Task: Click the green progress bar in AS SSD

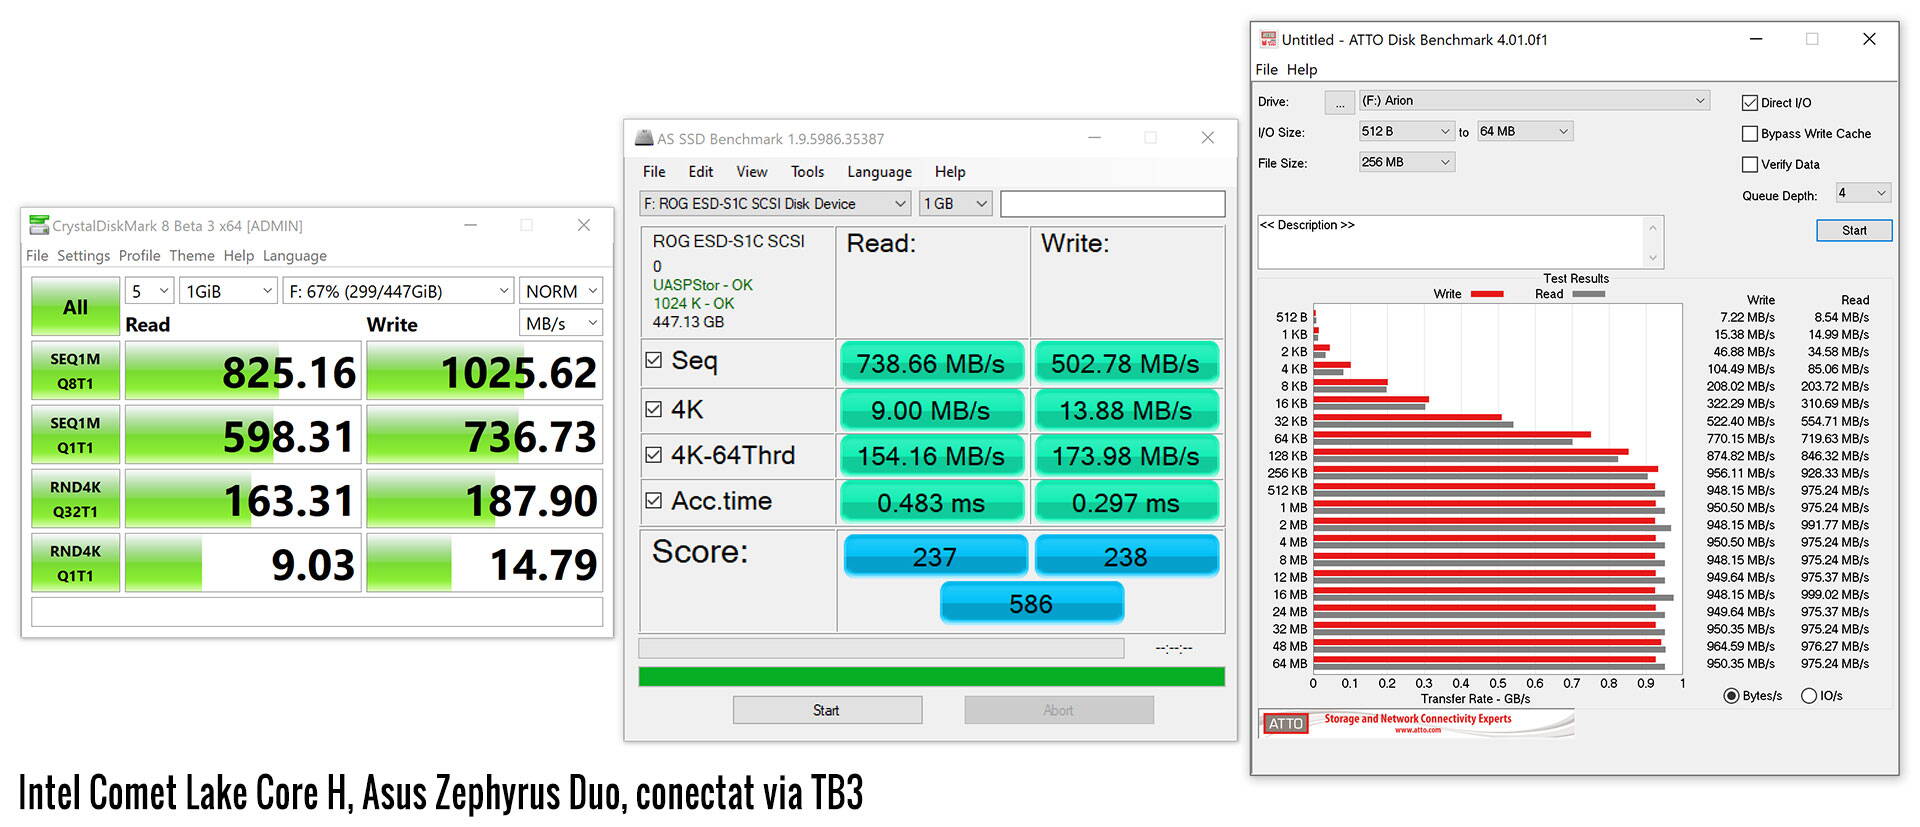Action: tap(931, 677)
